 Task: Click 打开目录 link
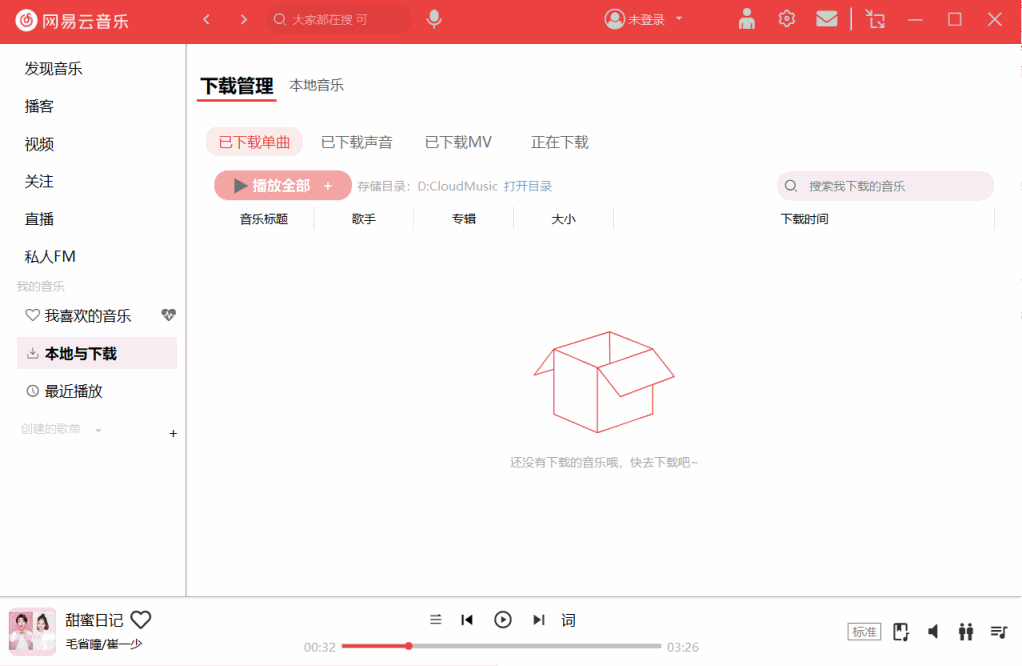[x=528, y=186]
